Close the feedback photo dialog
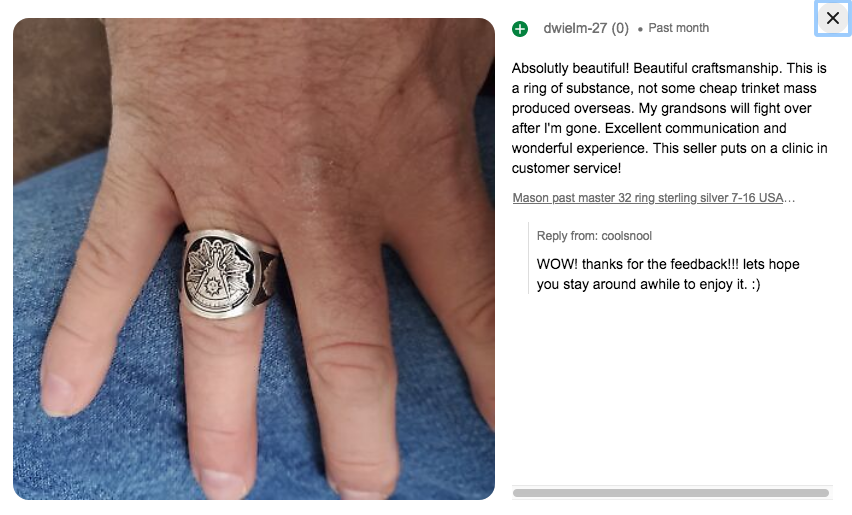The width and height of the screenshot is (852, 515). pos(832,18)
